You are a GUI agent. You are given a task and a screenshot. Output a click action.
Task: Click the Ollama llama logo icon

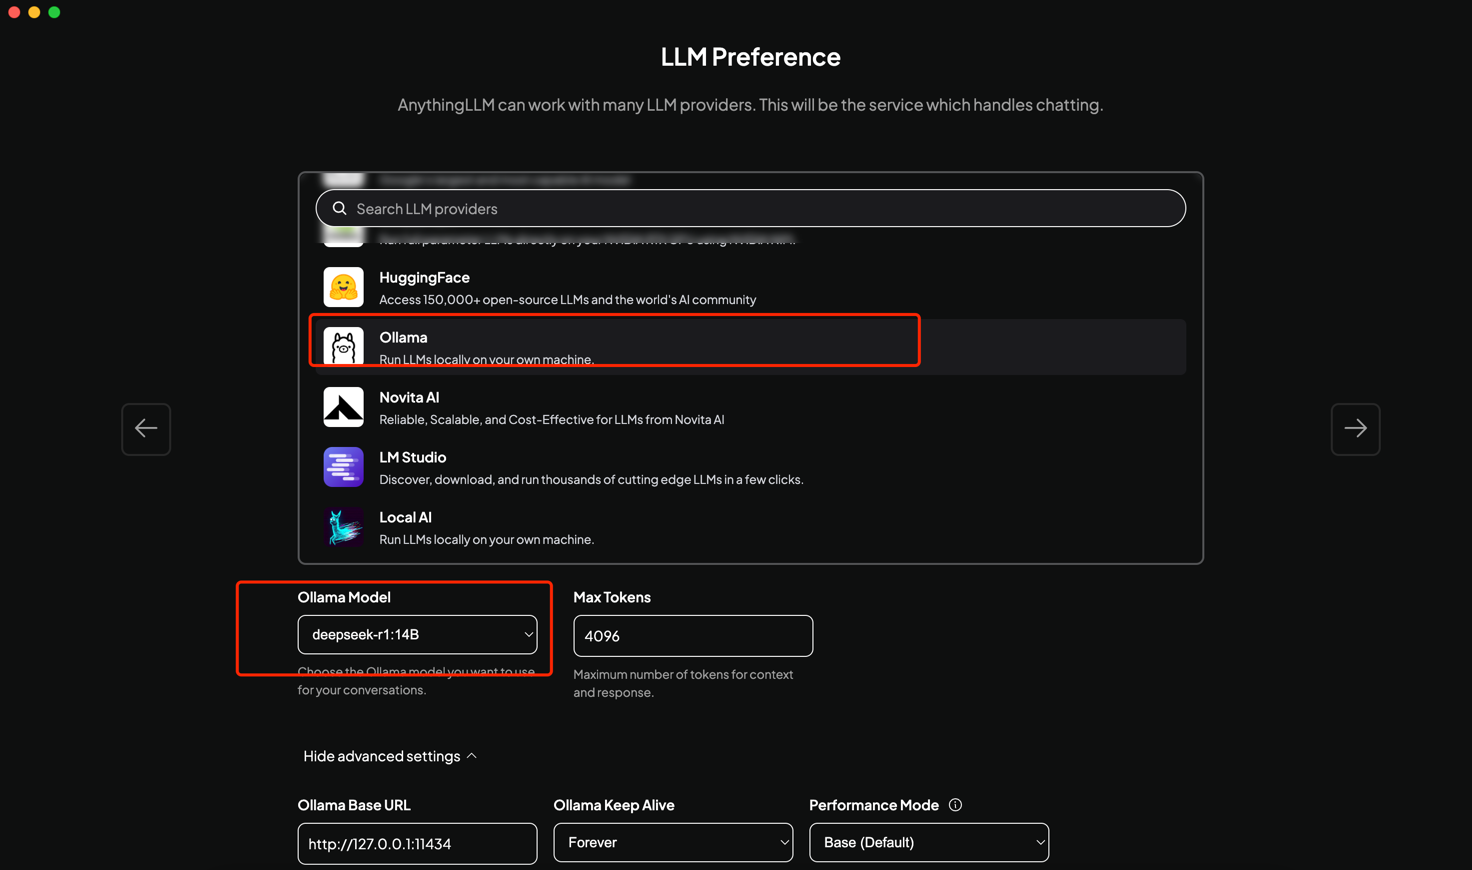(343, 347)
